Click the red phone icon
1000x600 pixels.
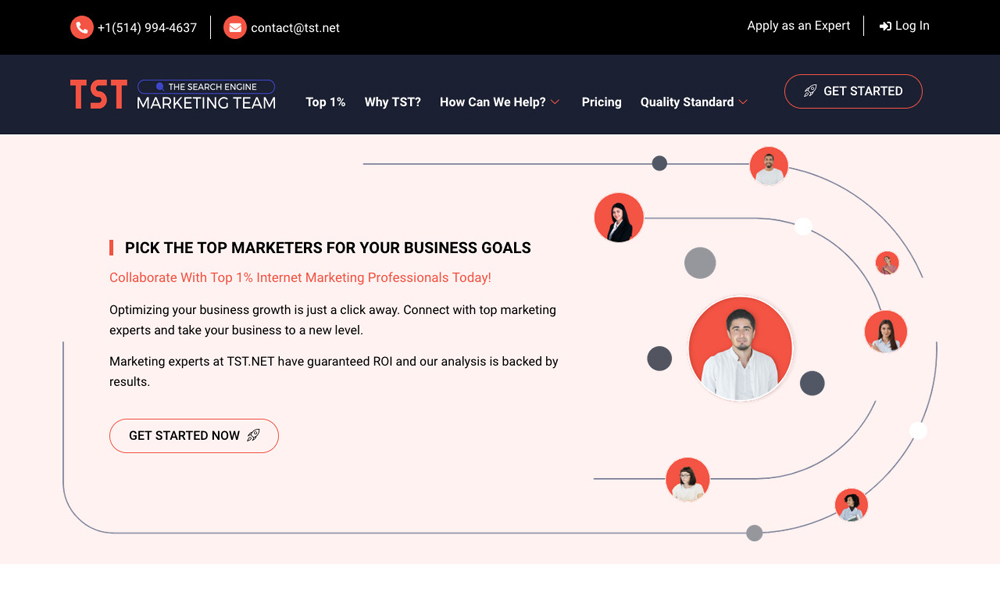coord(82,27)
